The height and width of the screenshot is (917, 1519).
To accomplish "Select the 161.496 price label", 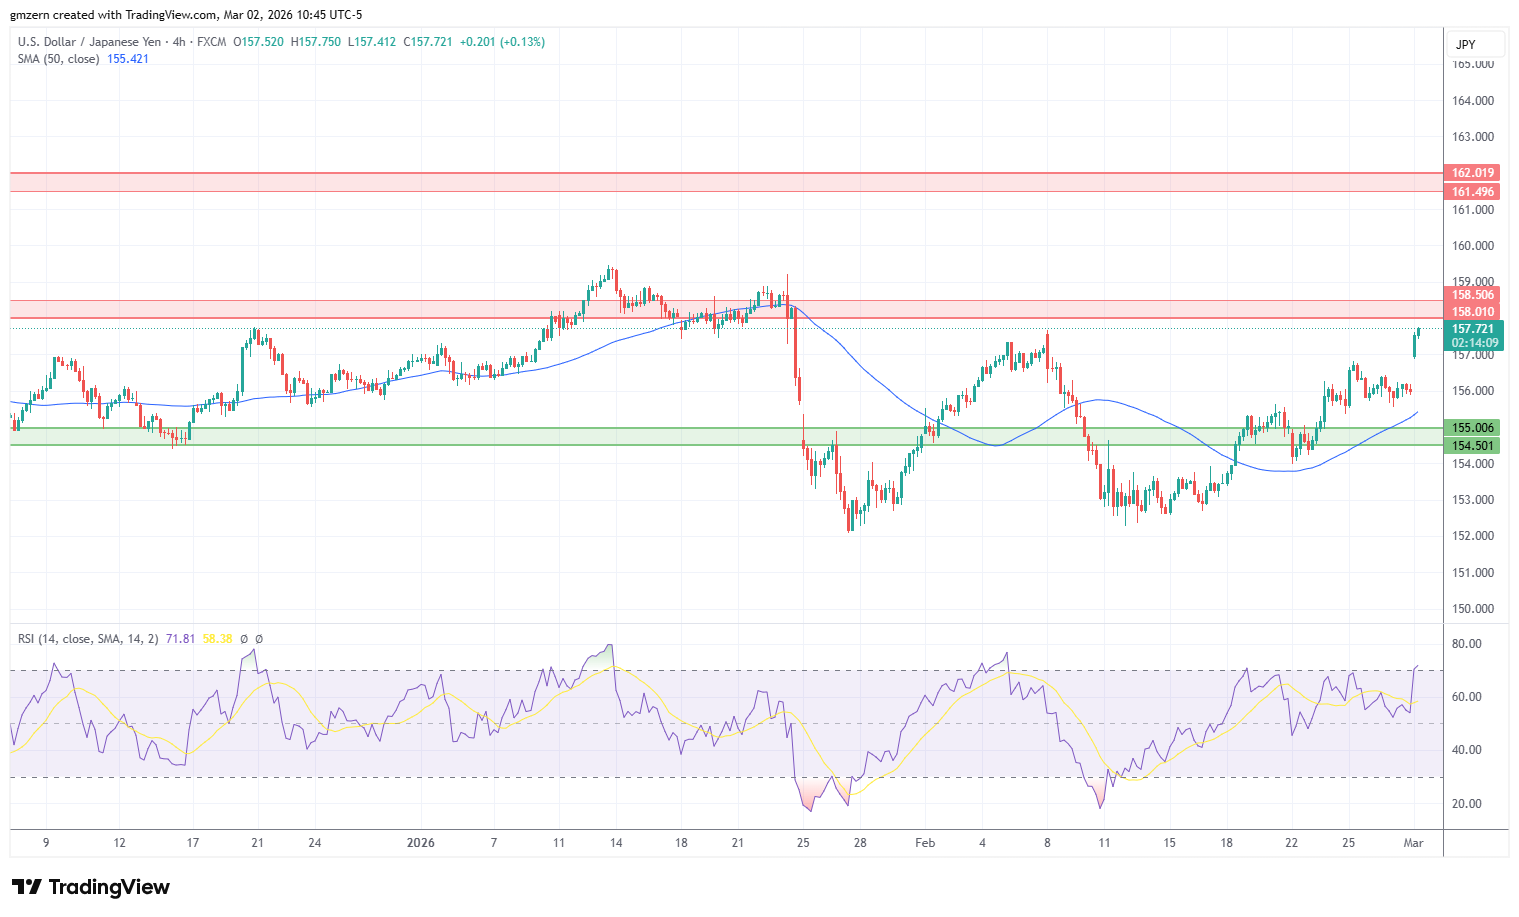I will tap(1472, 192).
